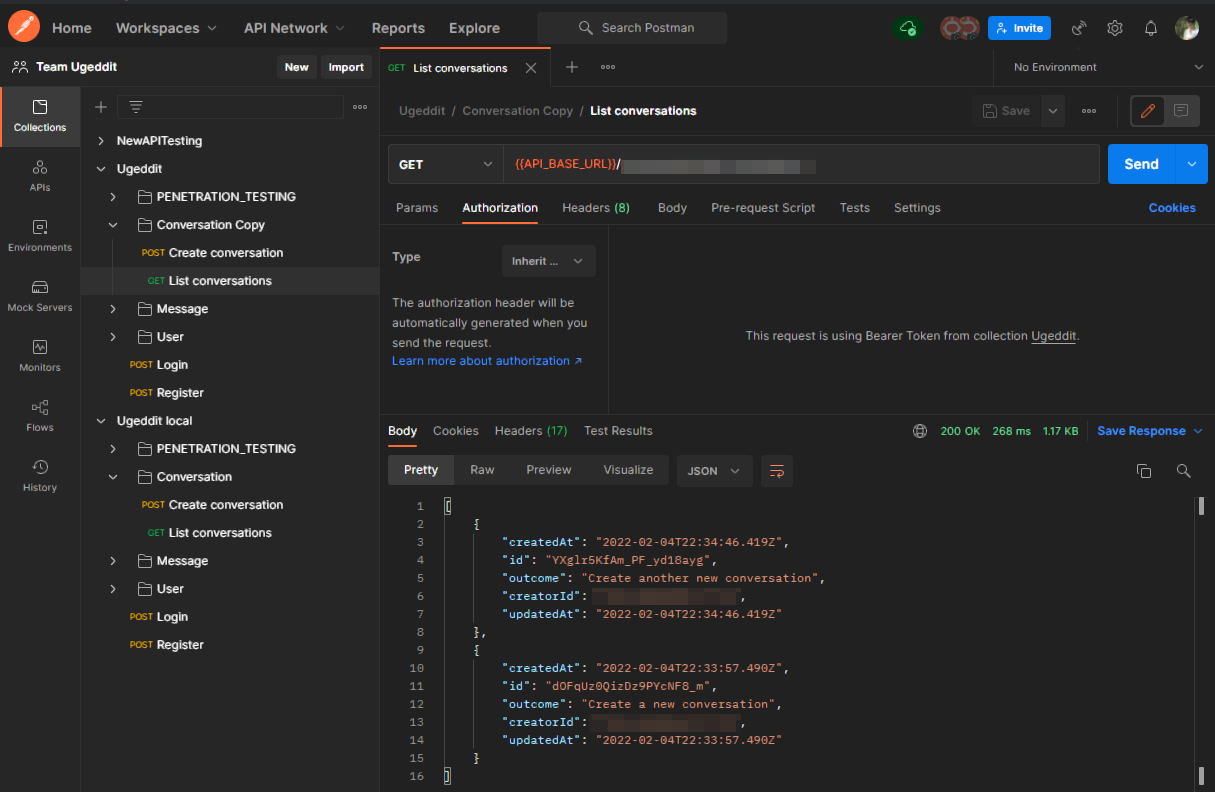The height and width of the screenshot is (792, 1215).
Task: Toggle response line wrap icon
Action: pos(777,471)
